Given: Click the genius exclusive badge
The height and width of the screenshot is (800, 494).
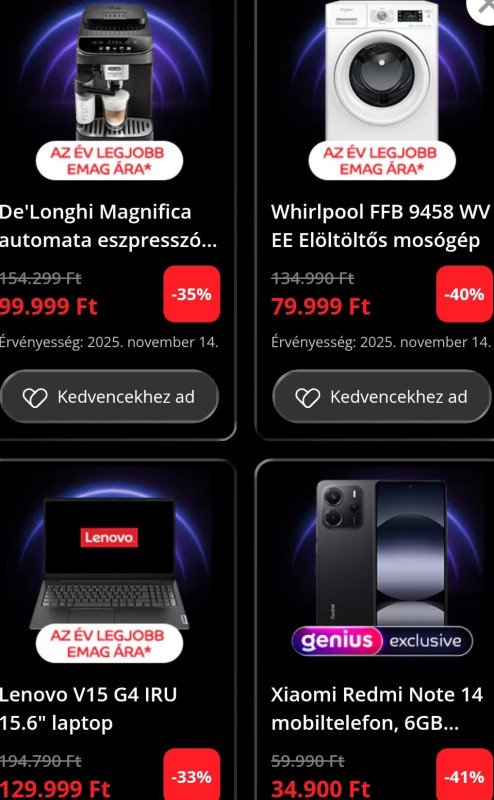Looking at the screenshot, I should (382, 641).
